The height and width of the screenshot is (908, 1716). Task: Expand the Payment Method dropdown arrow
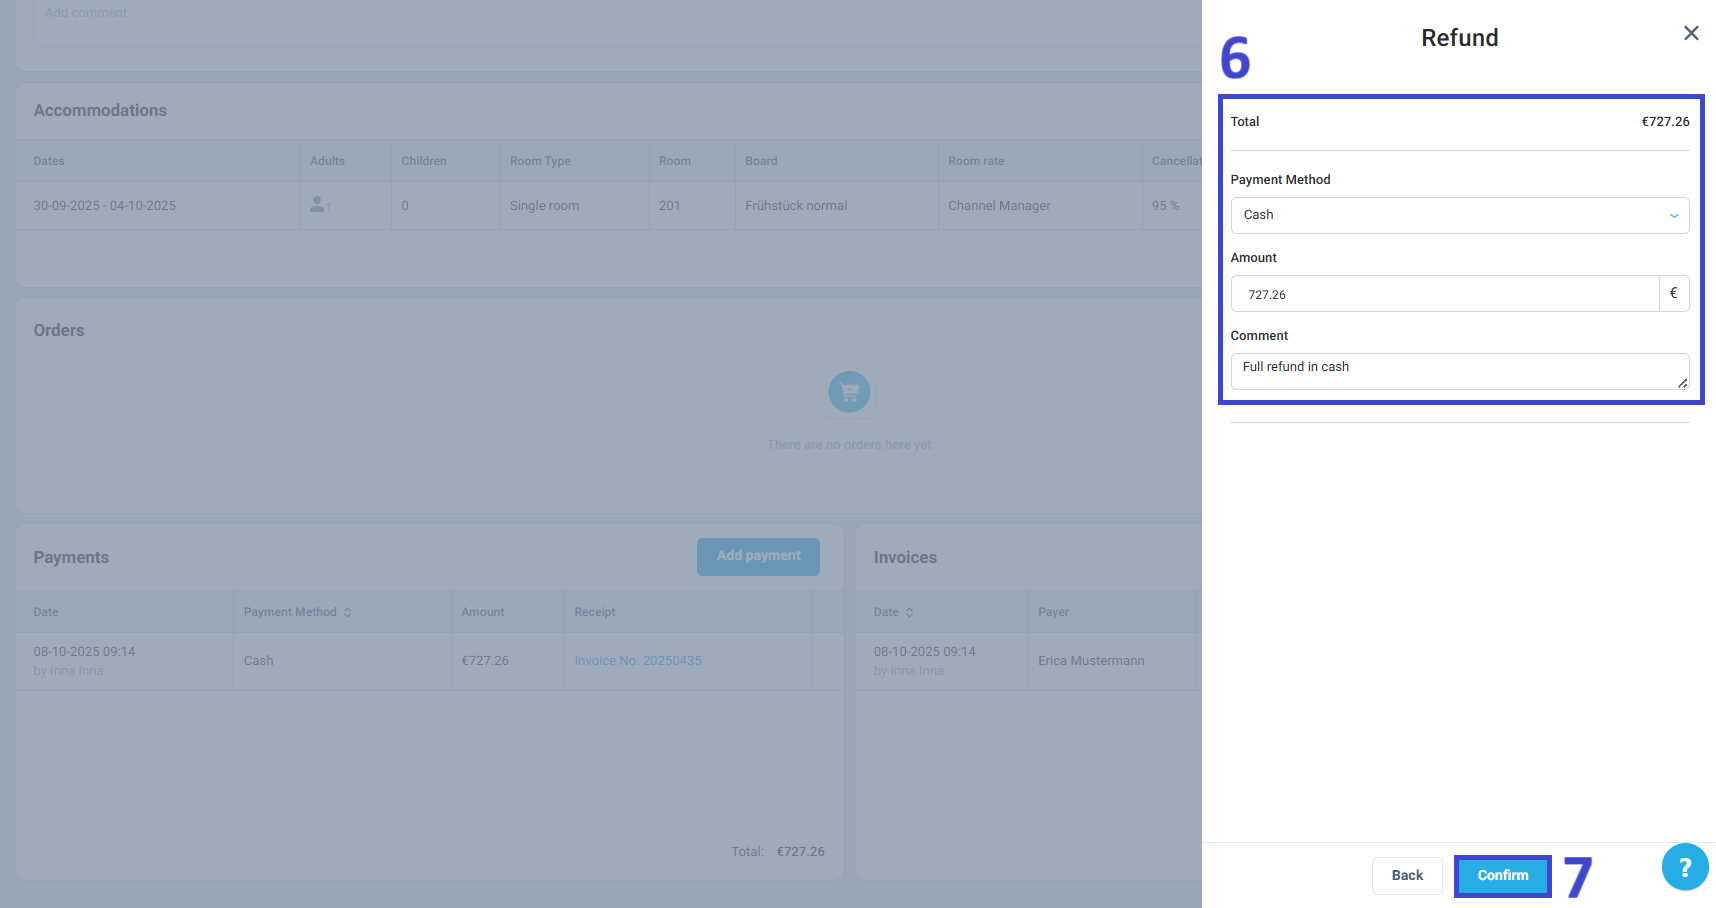pyautogui.click(x=1674, y=216)
